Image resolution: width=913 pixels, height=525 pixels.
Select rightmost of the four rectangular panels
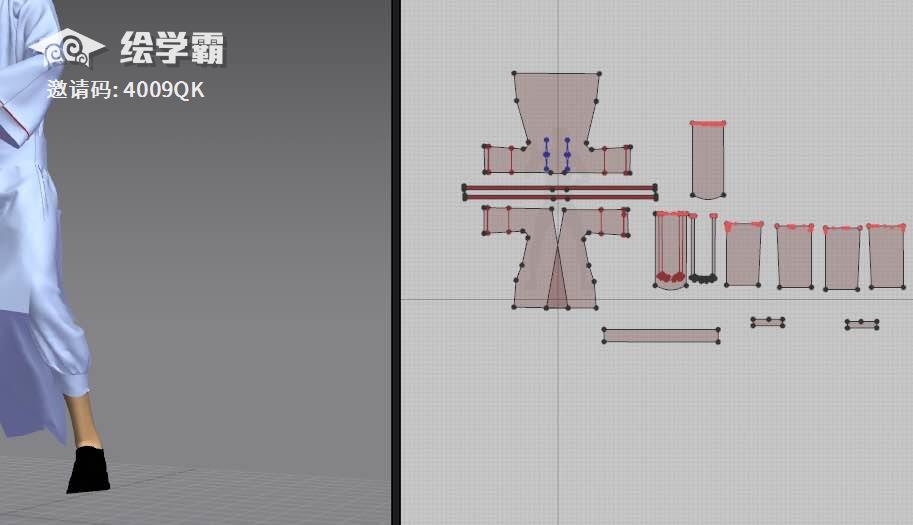point(887,256)
